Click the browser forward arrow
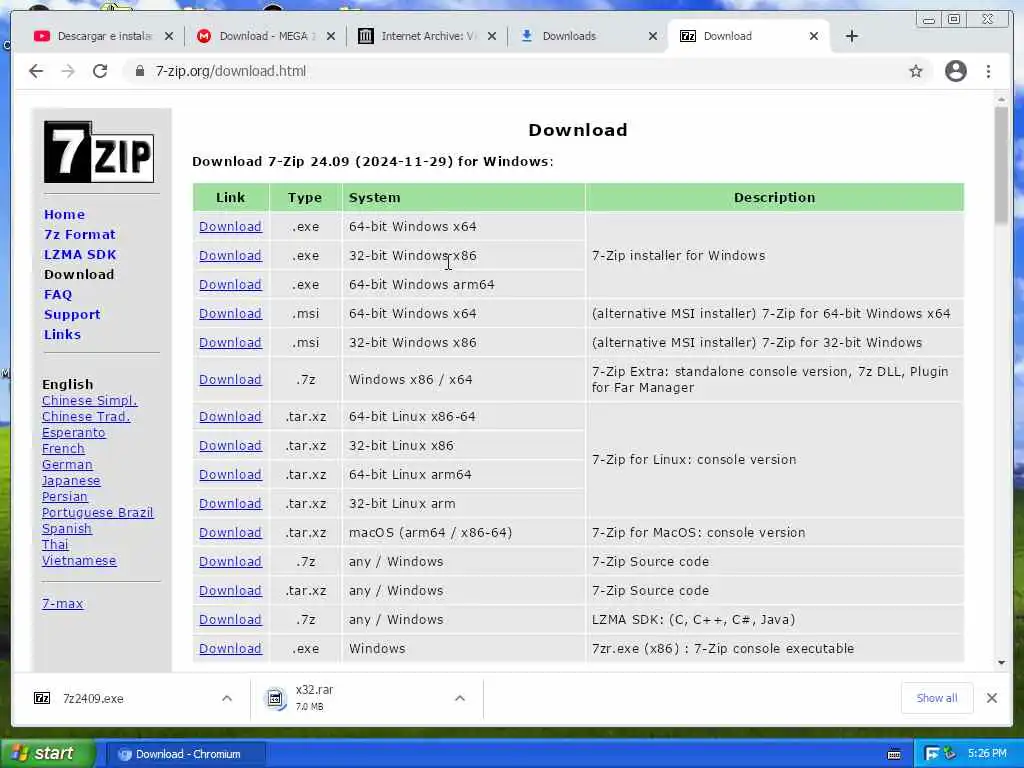The width and height of the screenshot is (1024, 768). click(68, 71)
